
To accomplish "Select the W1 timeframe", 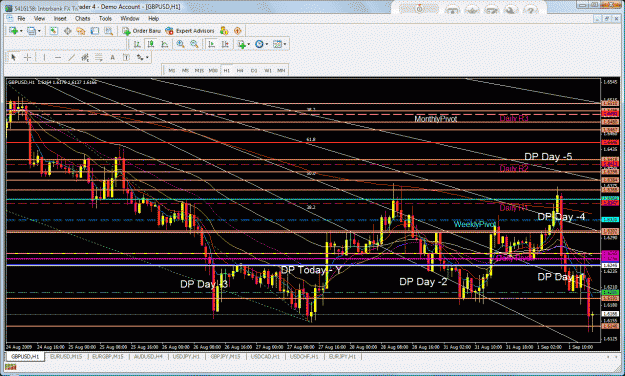I will 268,70.
